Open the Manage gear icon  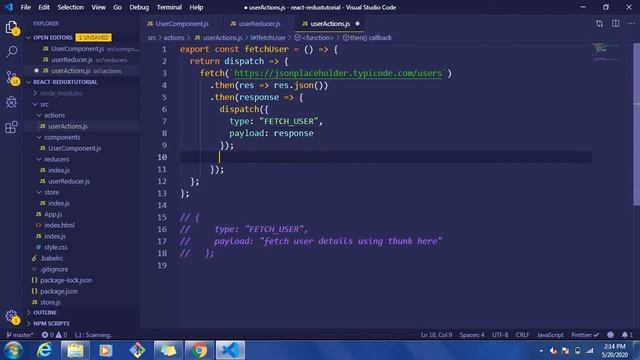click(x=11, y=316)
